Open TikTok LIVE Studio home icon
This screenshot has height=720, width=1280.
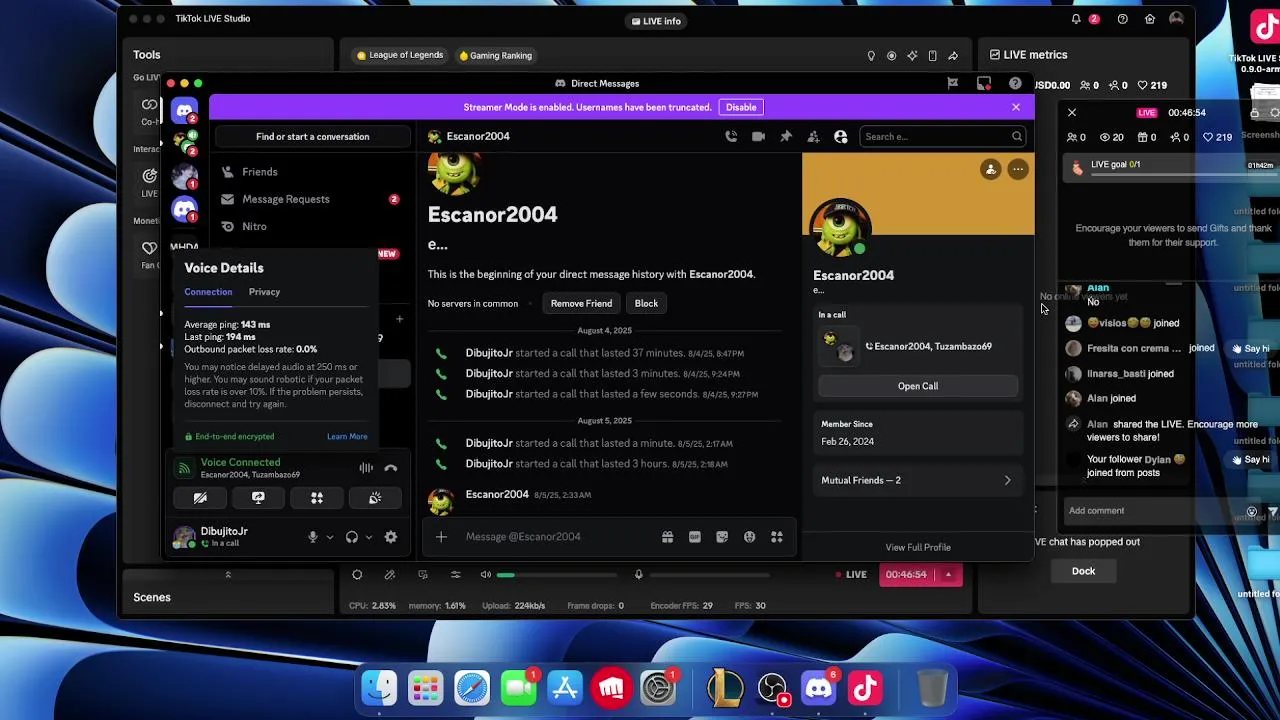pyautogui.click(x=1150, y=19)
